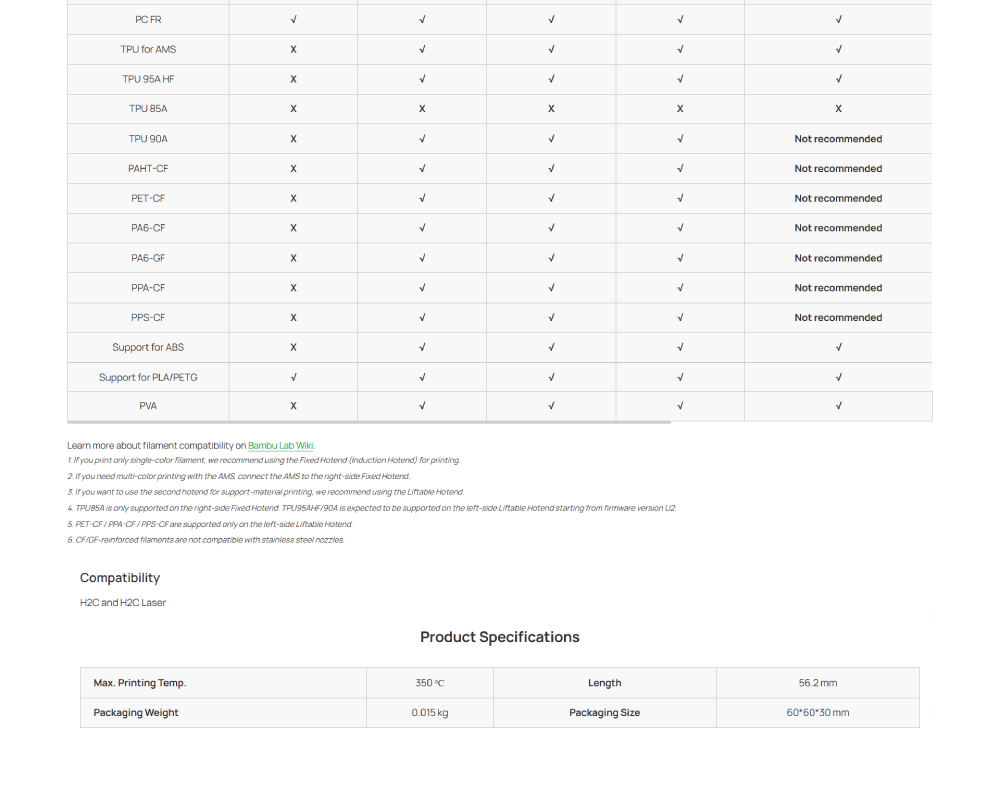The height and width of the screenshot is (786, 1000).
Task: Select the 'Support for ABS' row label
Action: click(148, 347)
